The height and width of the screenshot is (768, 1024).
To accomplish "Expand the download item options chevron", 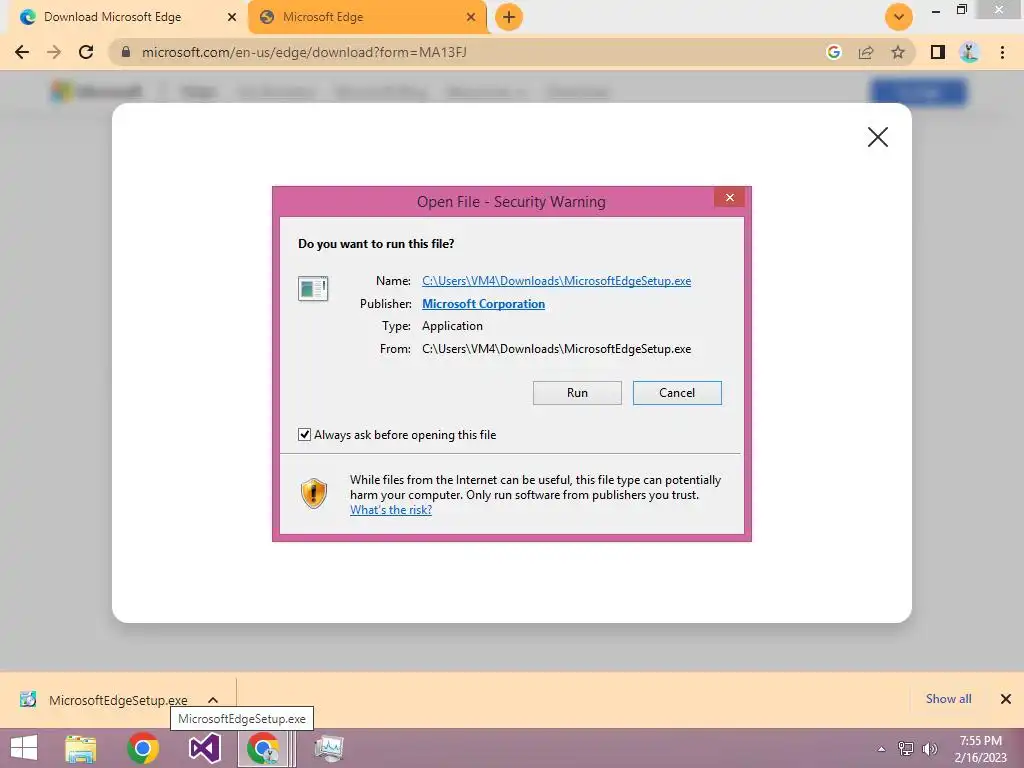I will [x=213, y=700].
